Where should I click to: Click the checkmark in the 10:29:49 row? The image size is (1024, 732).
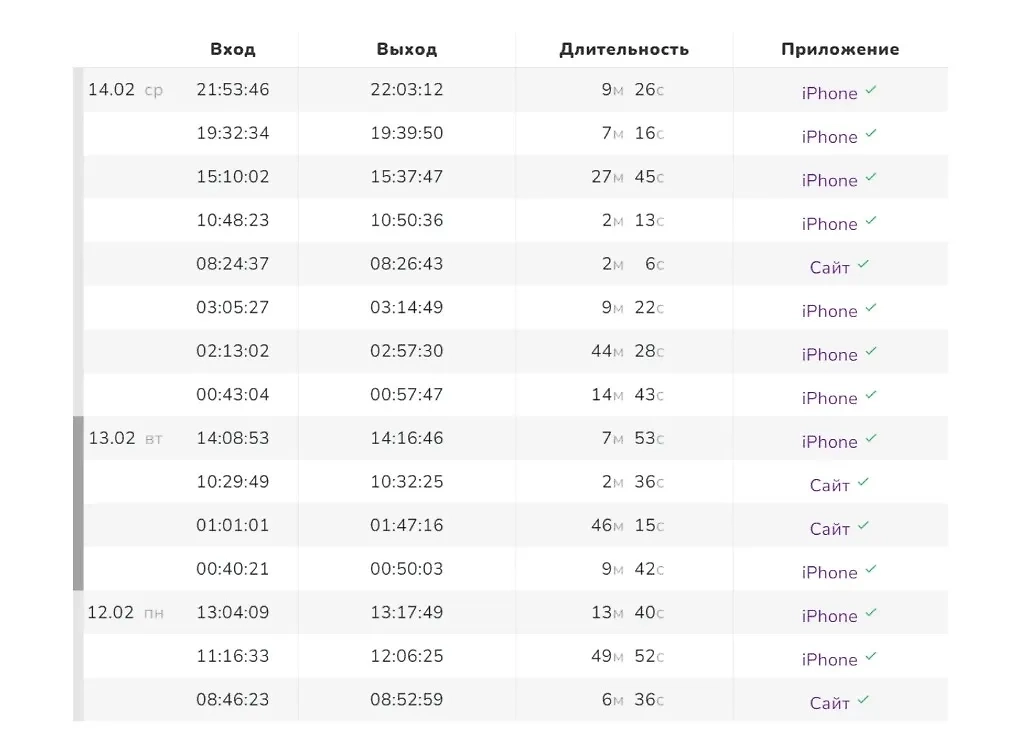coord(864,483)
